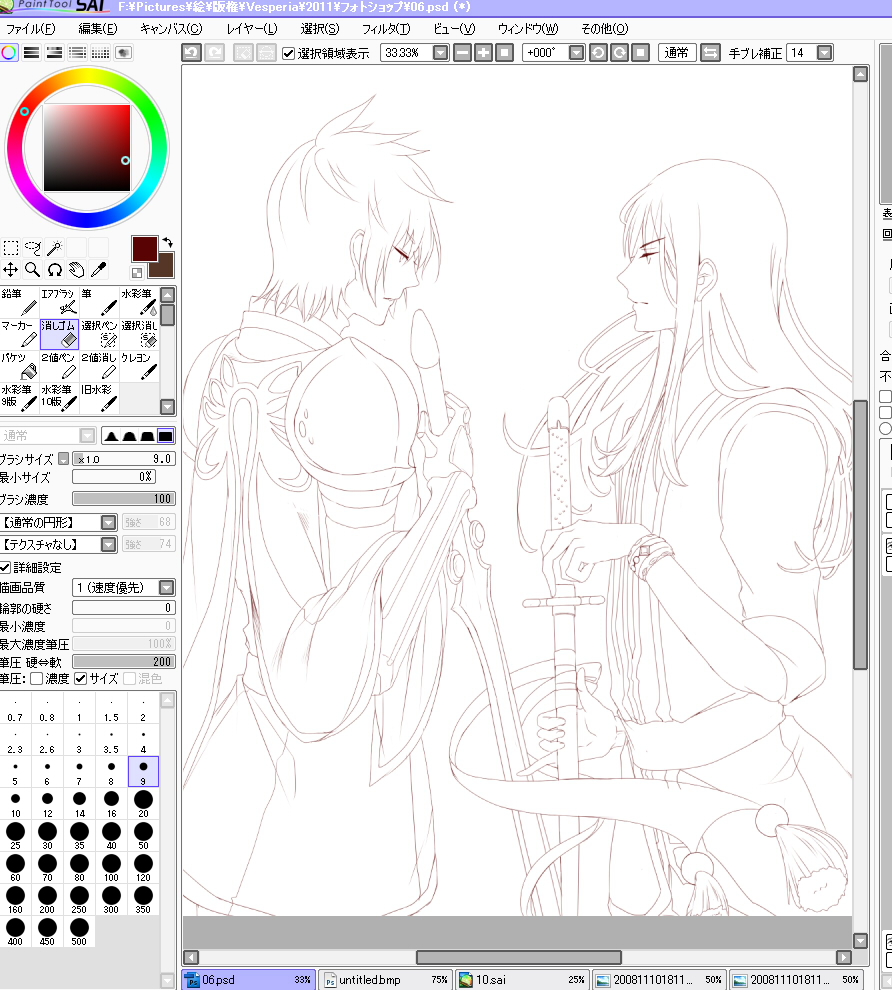Show the swatches grid panel icon
The width and height of the screenshot is (892, 990).
pyautogui.click(x=100, y=52)
